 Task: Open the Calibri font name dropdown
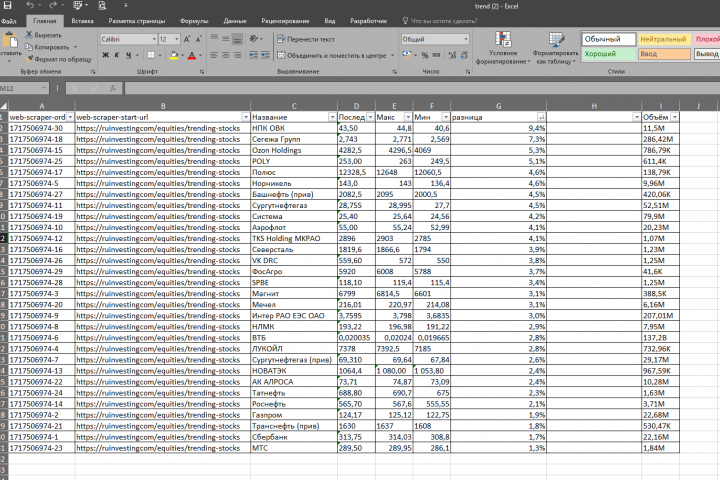click(154, 40)
